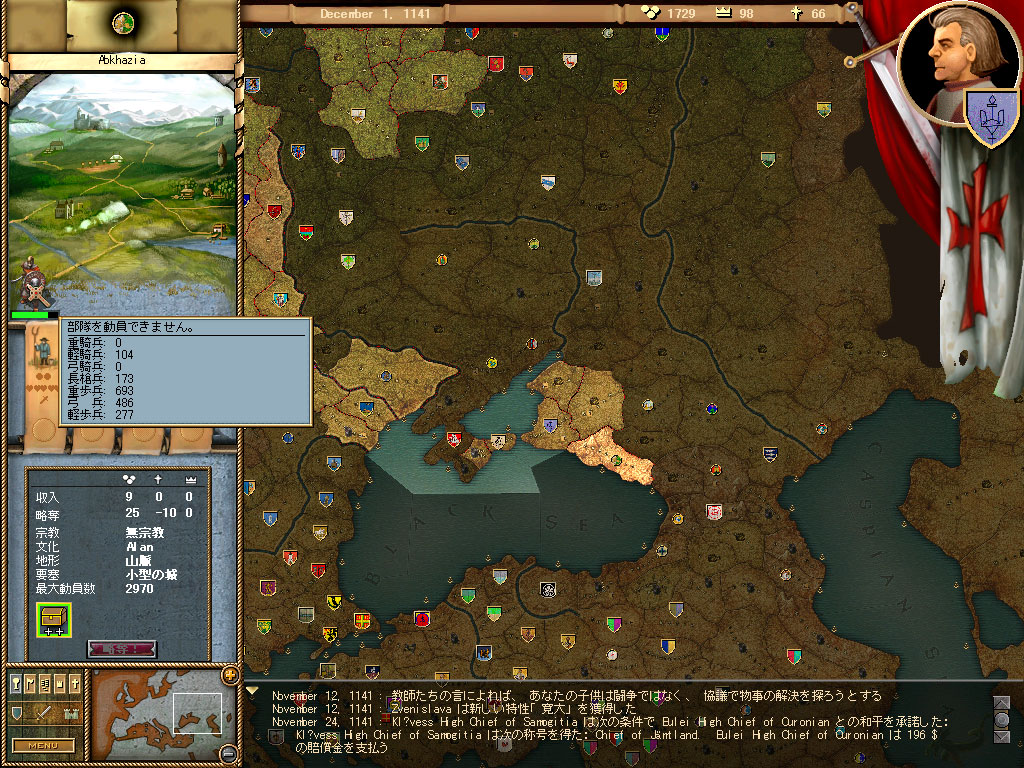Select the list-style map mode icon
1024x768 pixels.
45,684
